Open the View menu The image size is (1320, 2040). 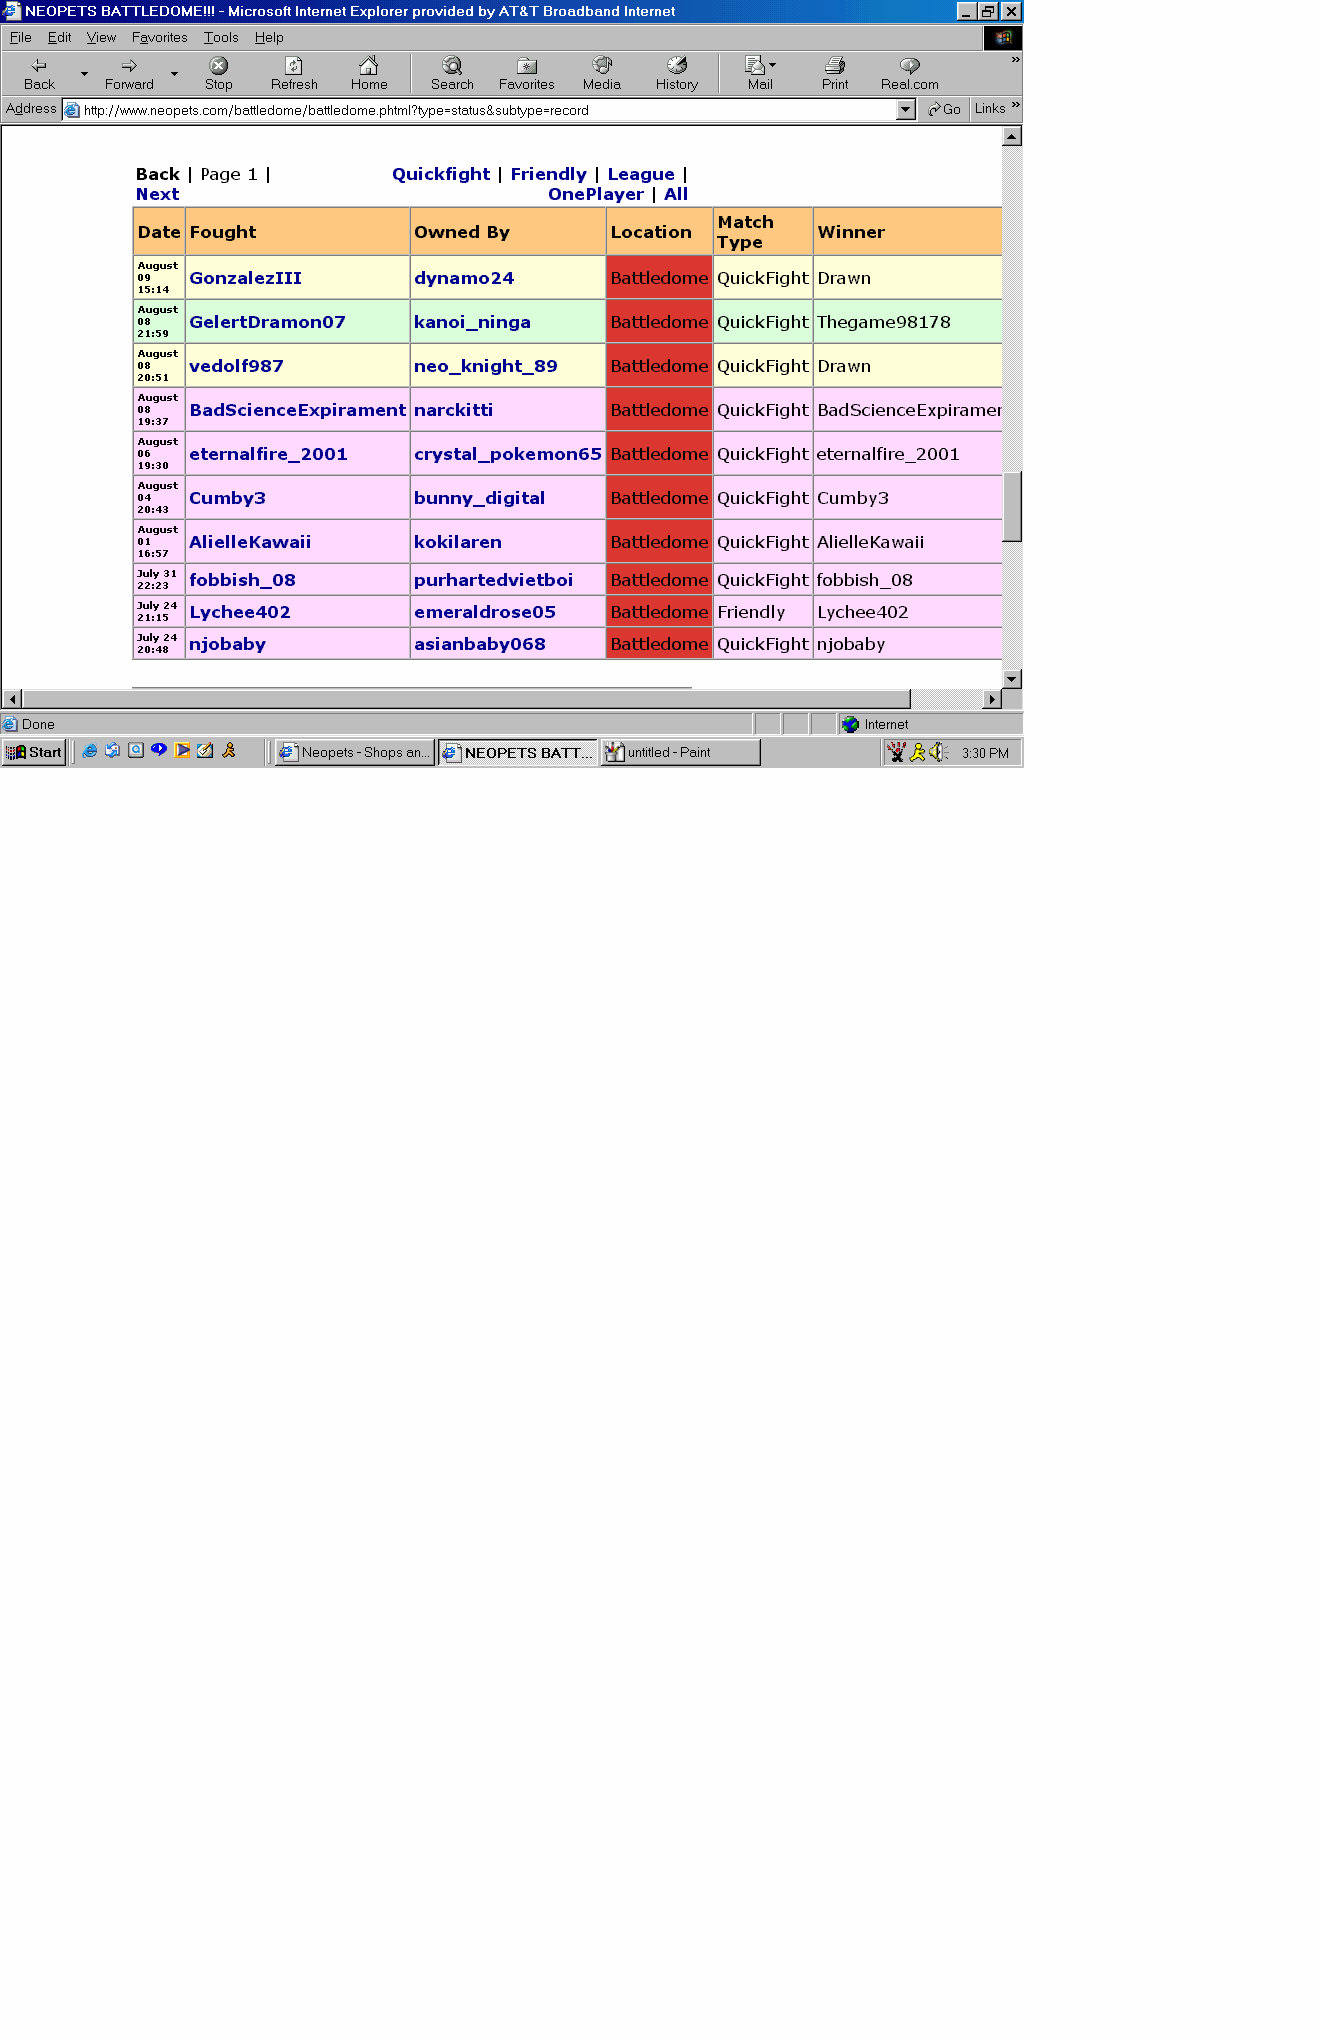tap(101, 37)
